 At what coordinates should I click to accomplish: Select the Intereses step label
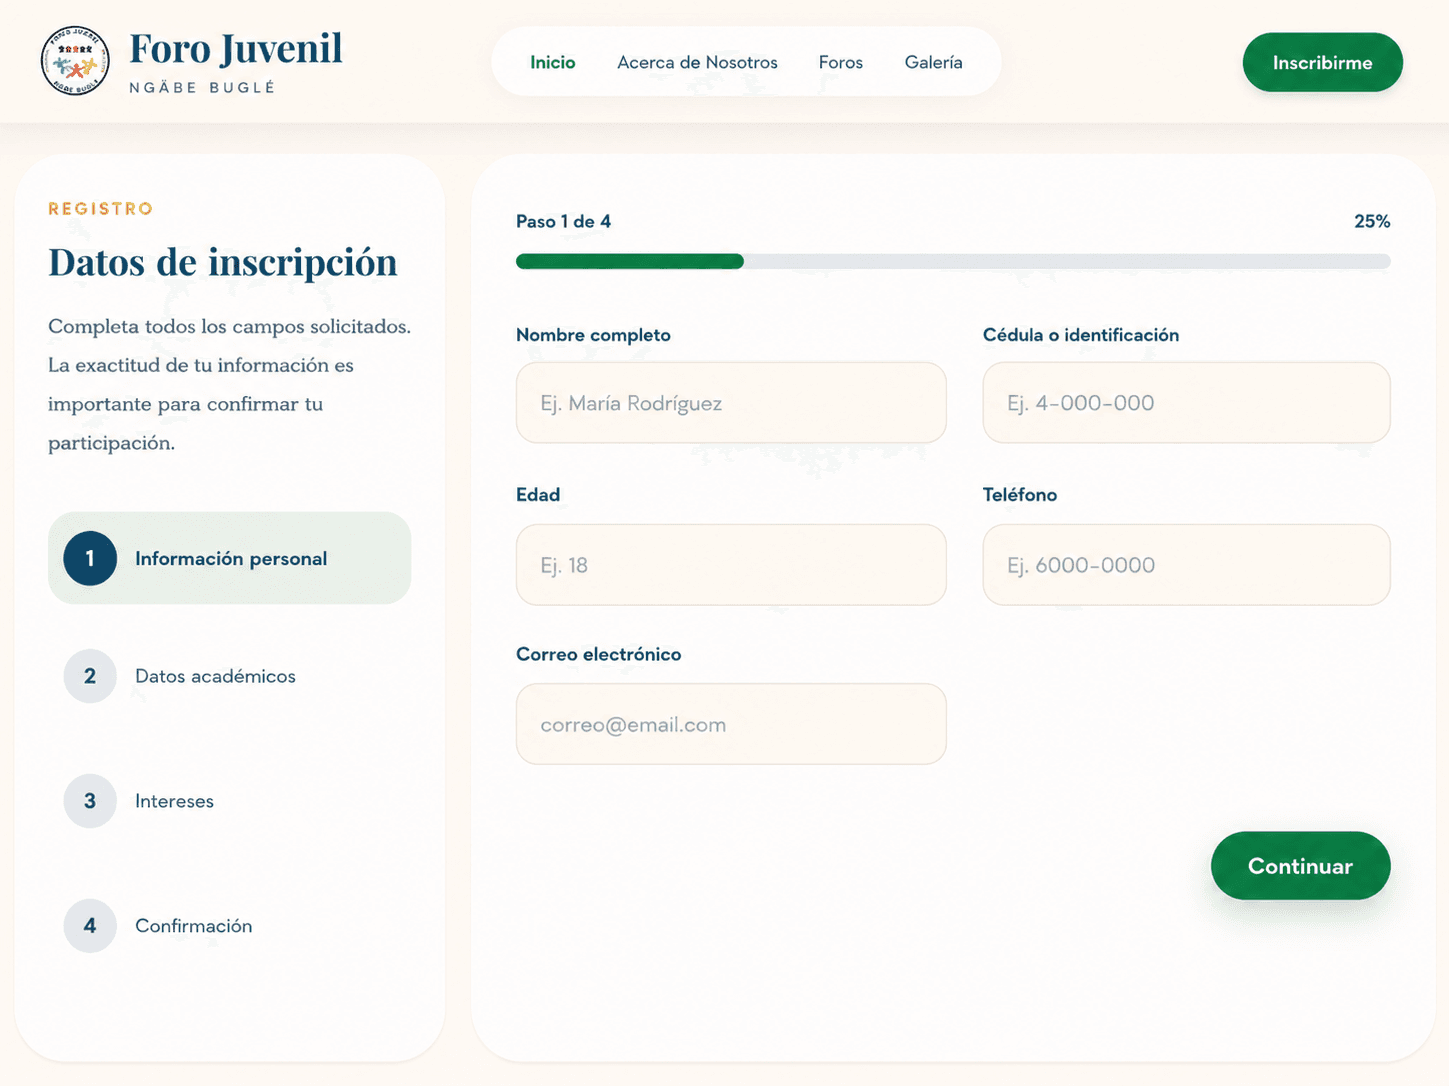pos(174,801)
